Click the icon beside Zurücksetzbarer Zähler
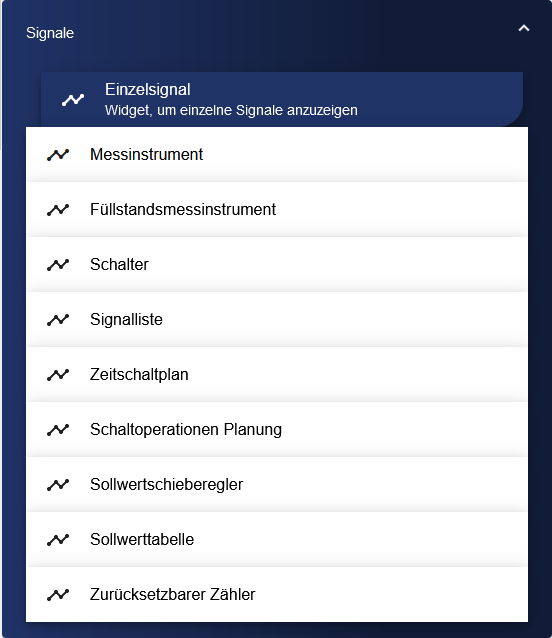Screen dimensions: 552x638 (x=58, y=594)
